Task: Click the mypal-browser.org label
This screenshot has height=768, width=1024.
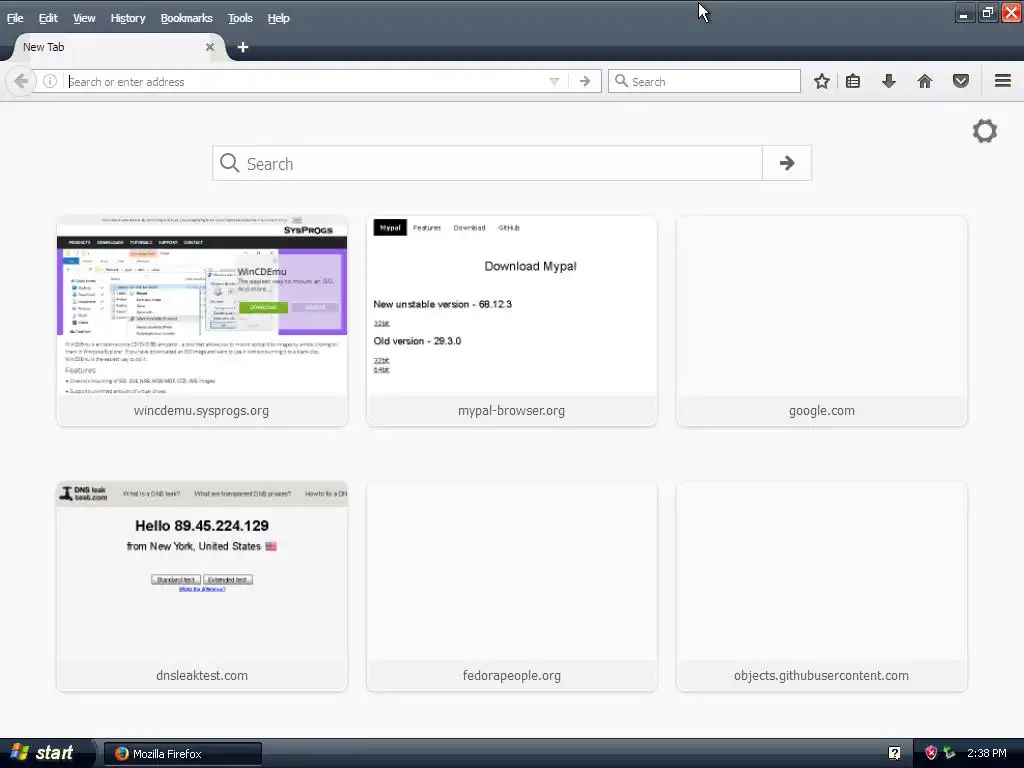Action: point(511,411)
